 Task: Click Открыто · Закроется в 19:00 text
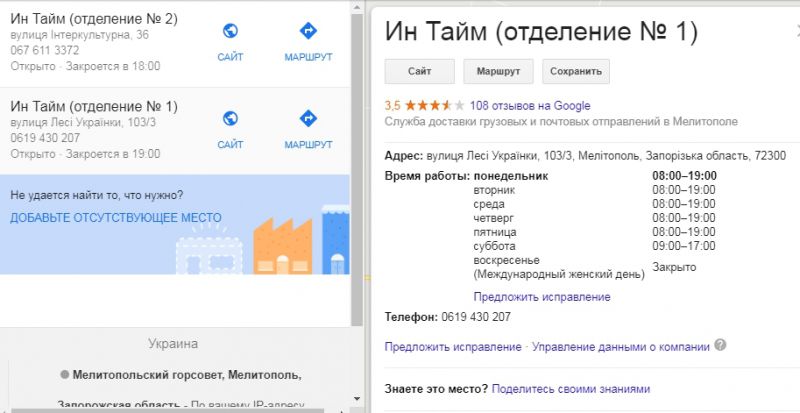click(x=85, y=154)
